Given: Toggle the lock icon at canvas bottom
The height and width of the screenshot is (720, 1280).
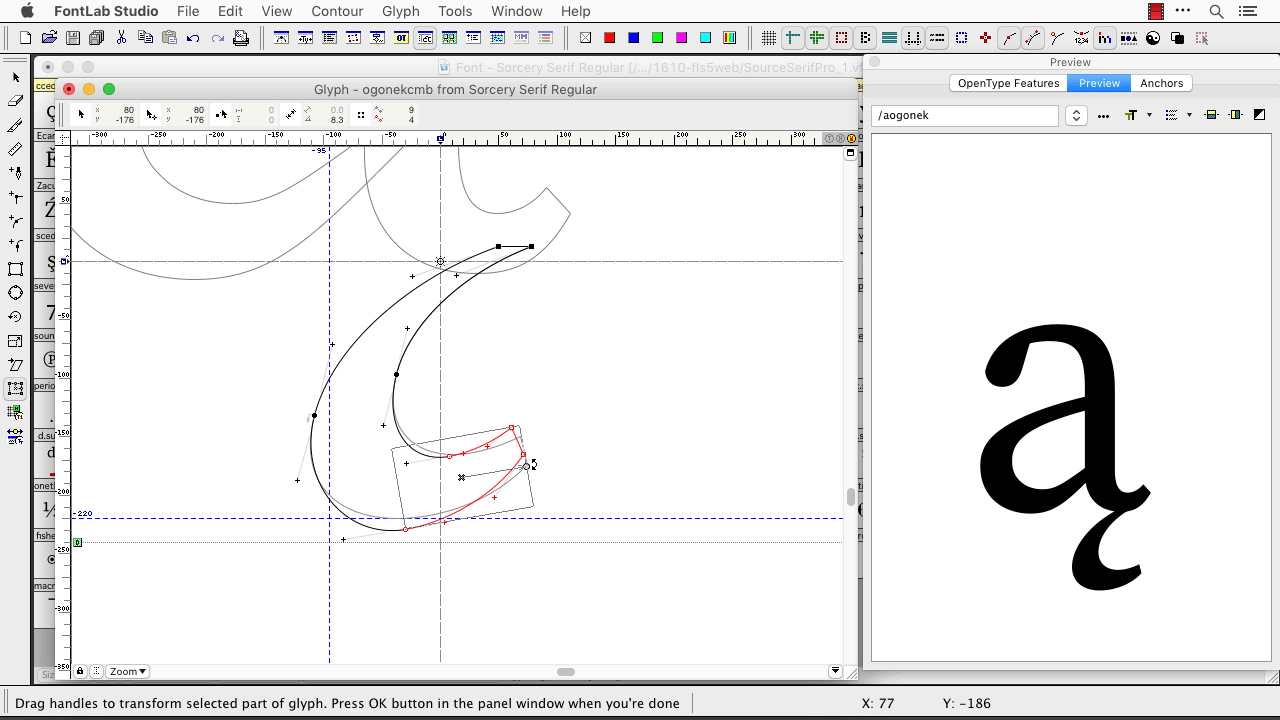Looking at the screenshot, I should (80, 671).
